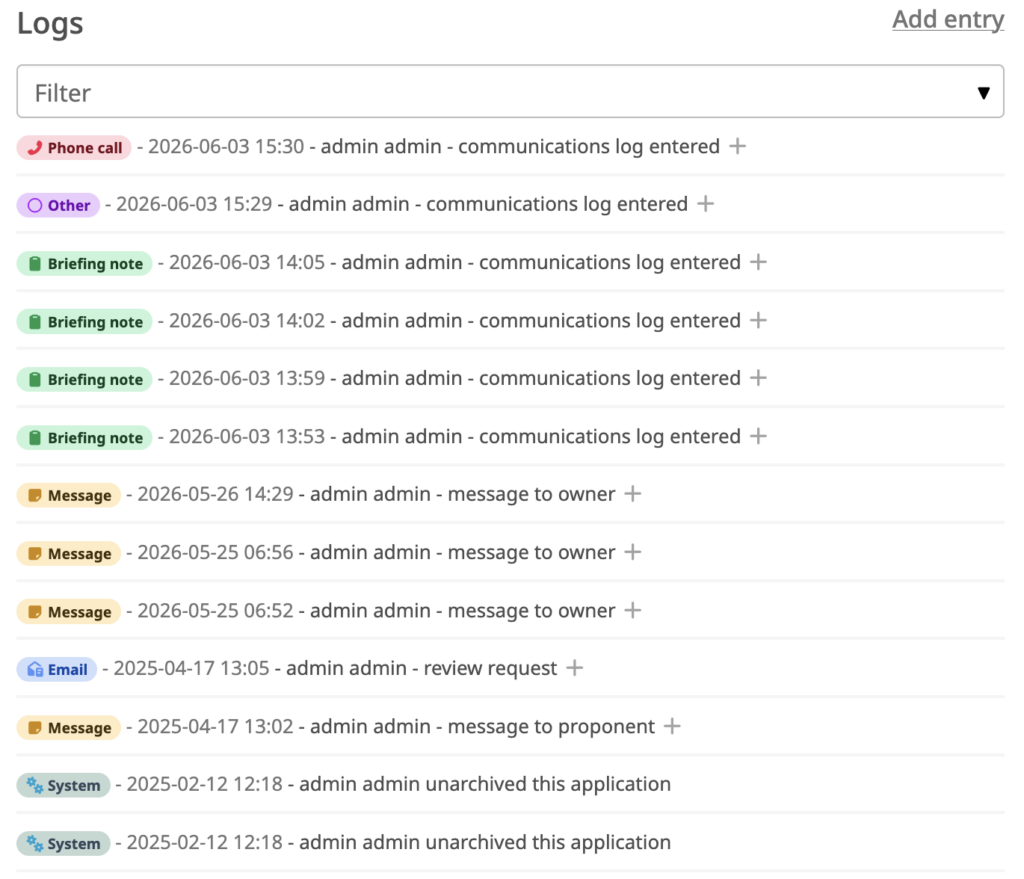Select text '2026-06-03 15:30 - admin admin - communications log entered'
Viewport: 1024px width, 879px height.
pos(434,146)
